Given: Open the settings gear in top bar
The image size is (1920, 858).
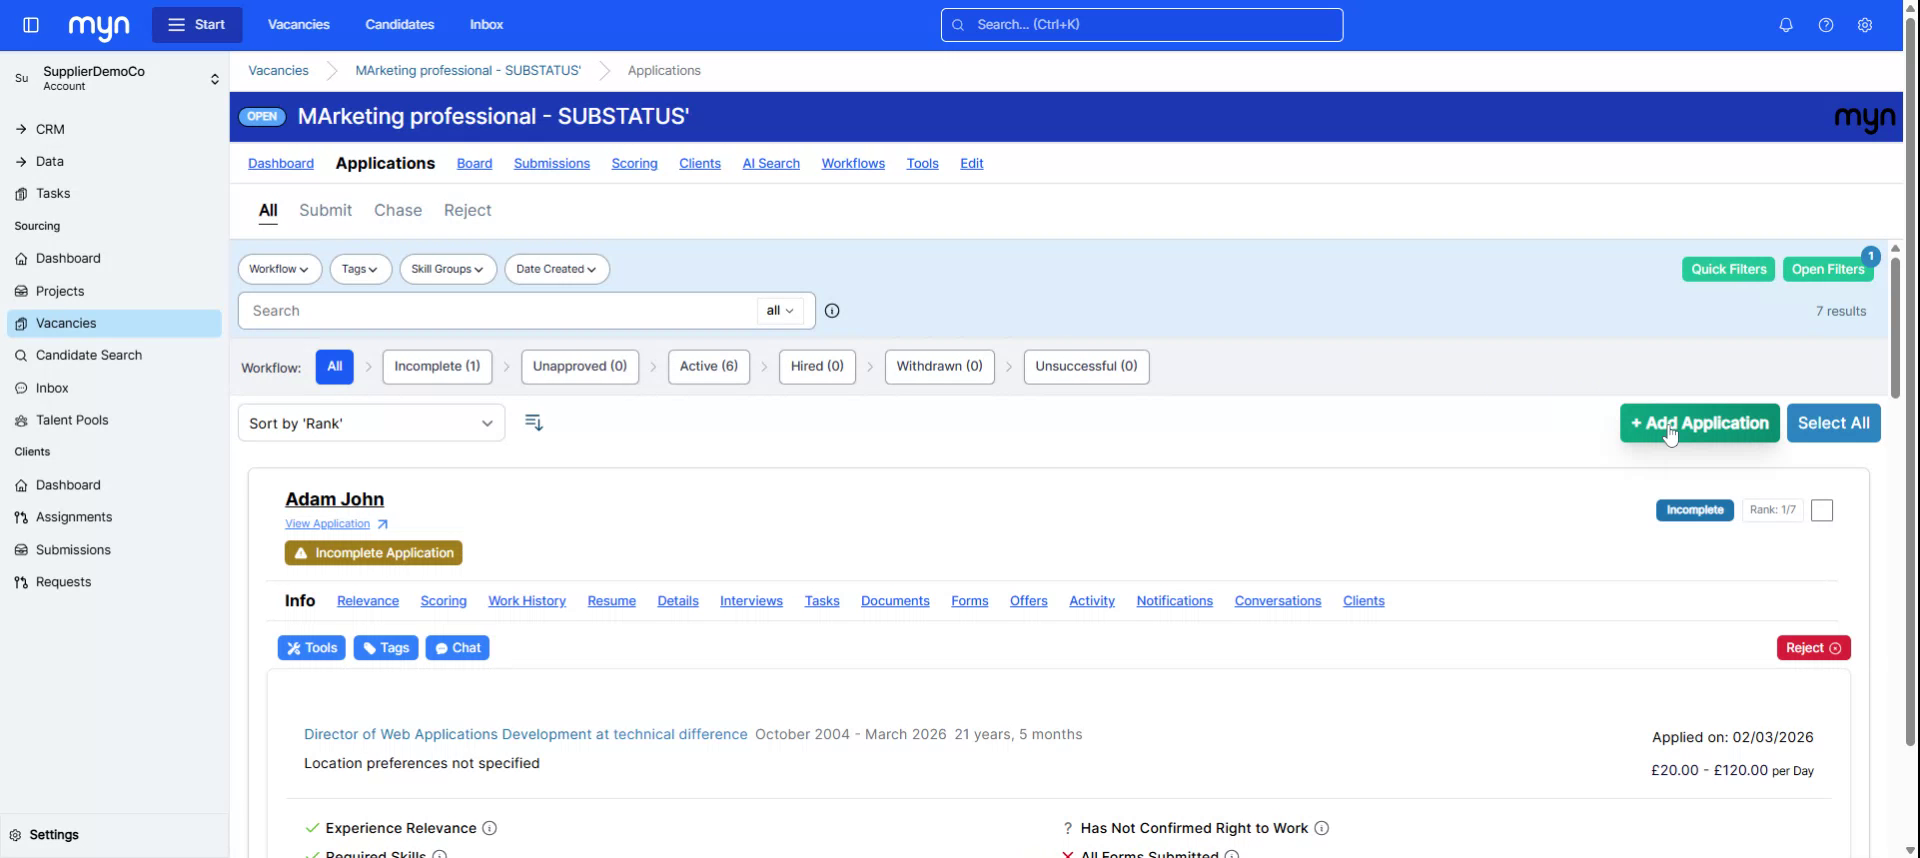Looking at the screenshot, I should 1864,25.
